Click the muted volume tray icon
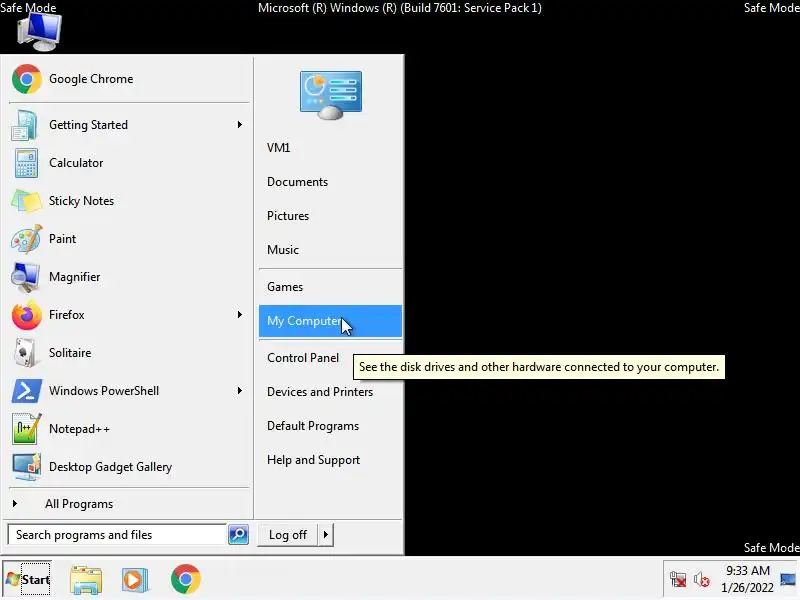Screen dimensions: 800x600 pyautogui.click(x=702, y=579)
